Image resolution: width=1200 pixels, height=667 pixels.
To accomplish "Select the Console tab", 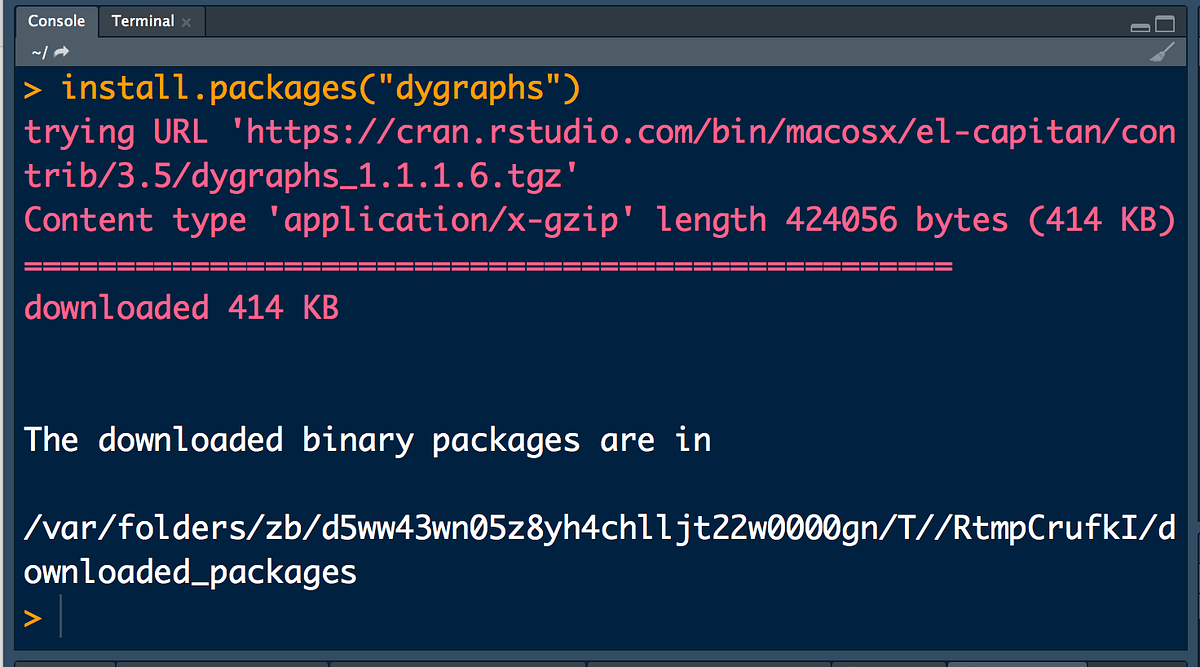I will pyautogui.click(x=56, y=21).
